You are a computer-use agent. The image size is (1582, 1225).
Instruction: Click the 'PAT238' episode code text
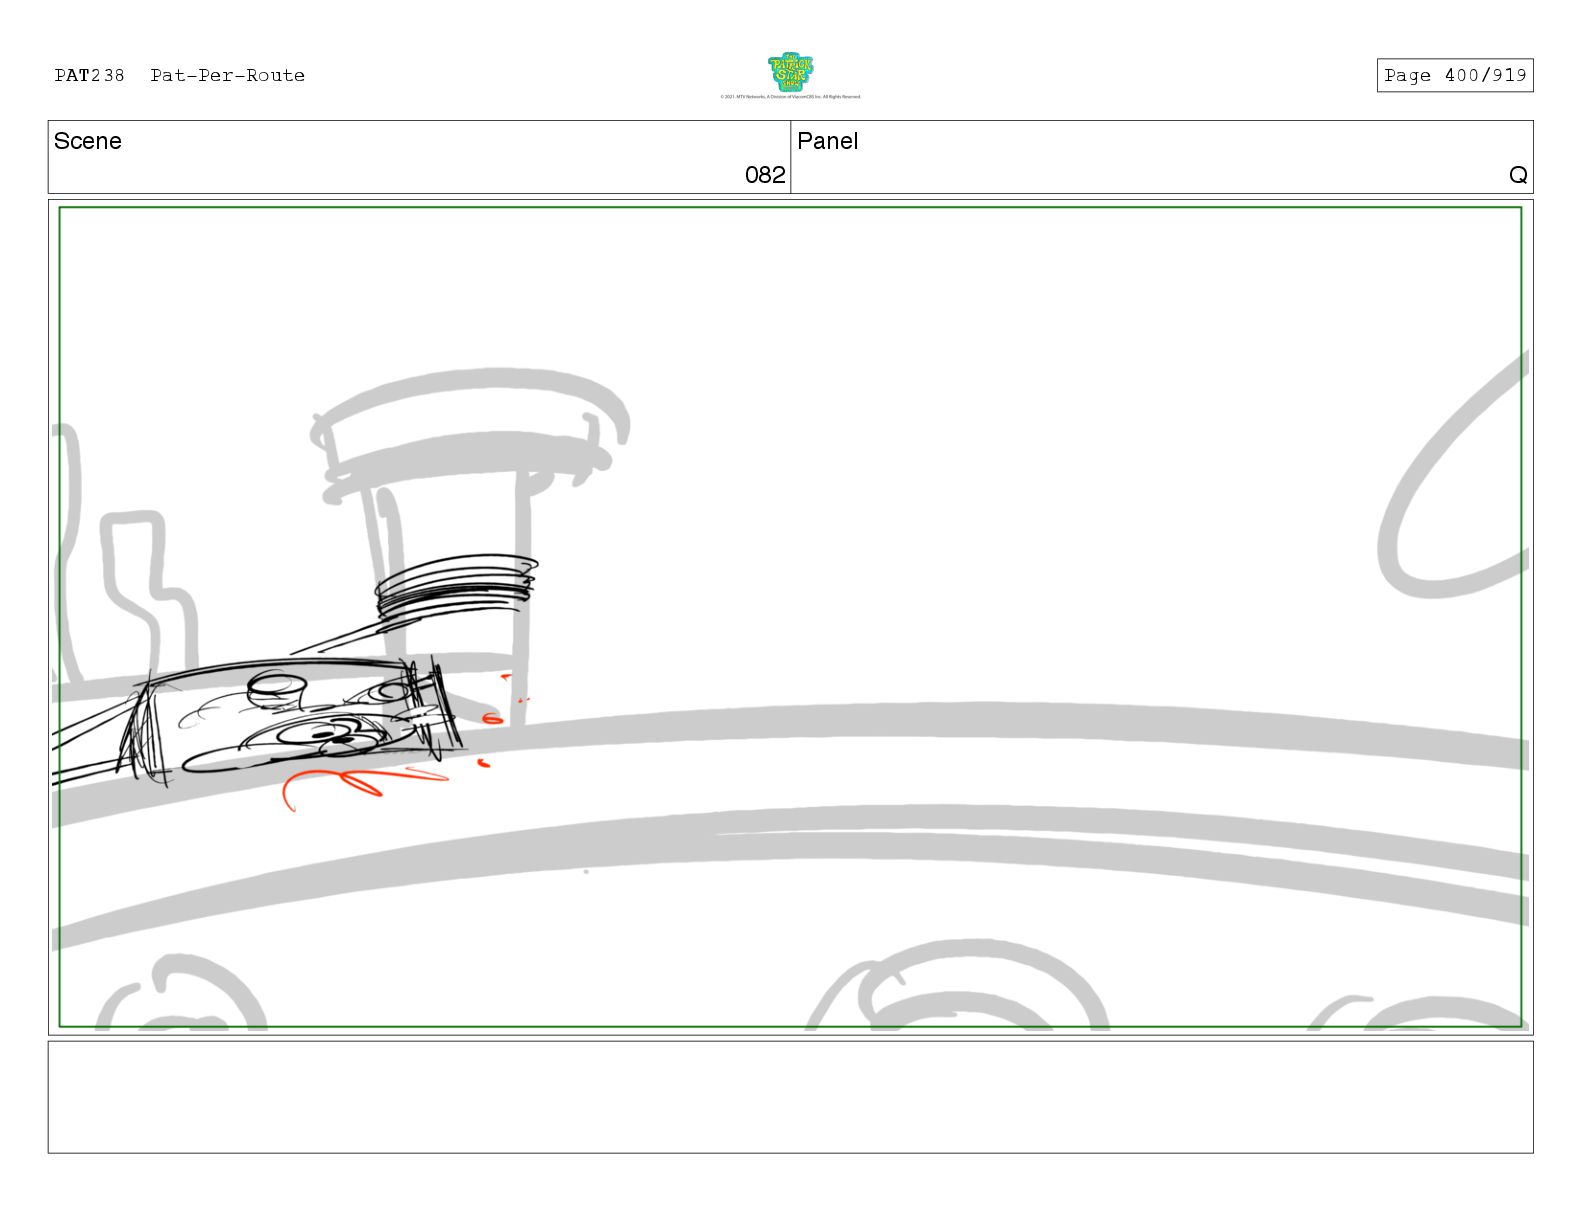coord(89,75)
